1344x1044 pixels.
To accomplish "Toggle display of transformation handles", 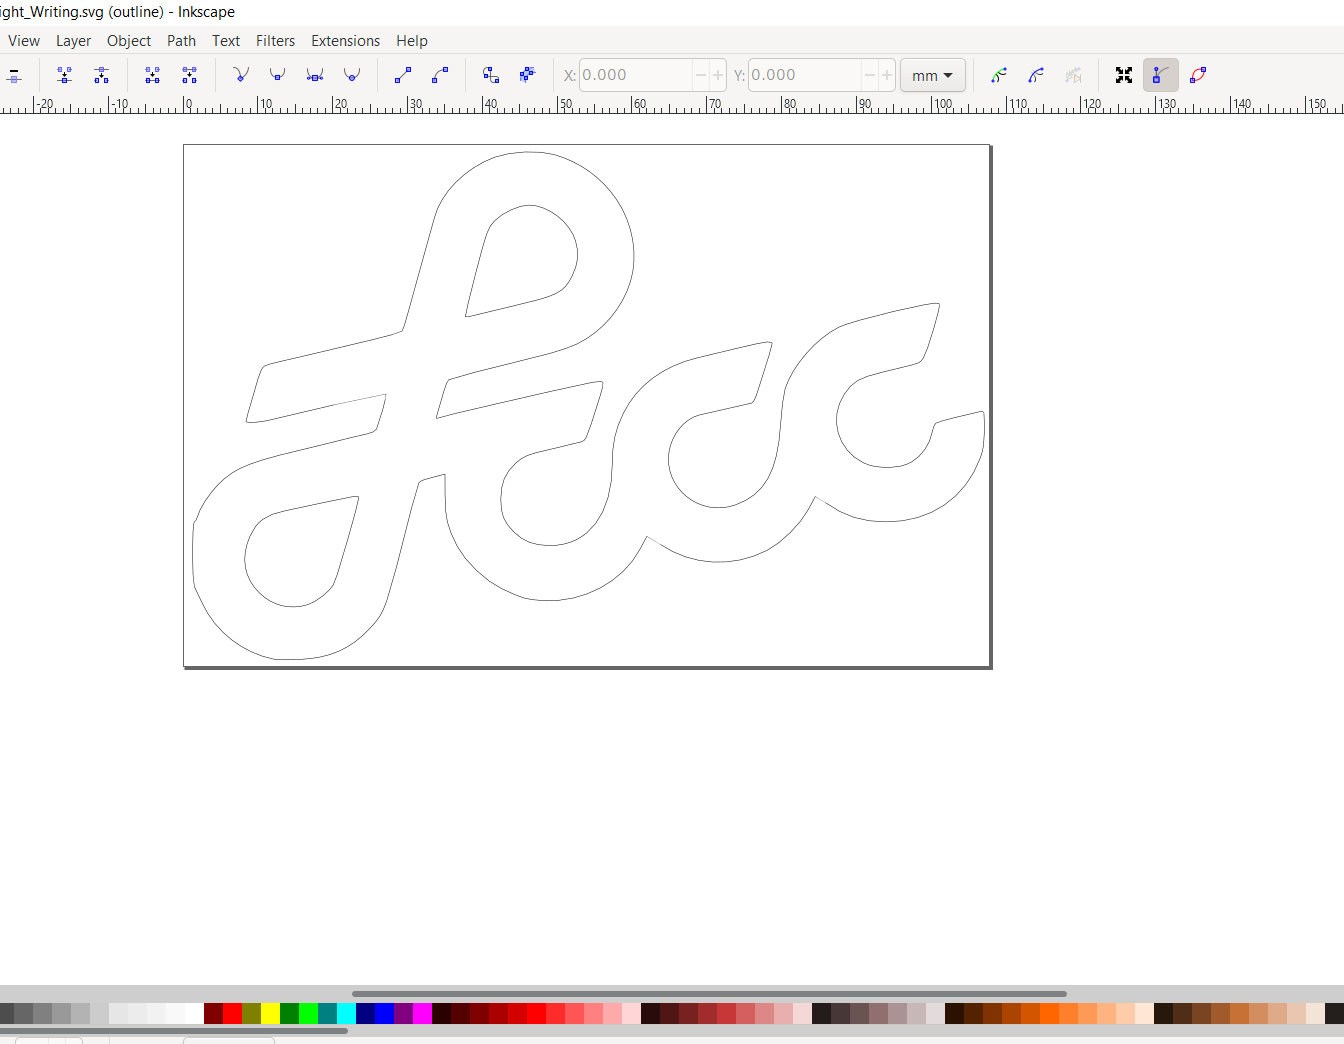I will tap(1124, 75).
